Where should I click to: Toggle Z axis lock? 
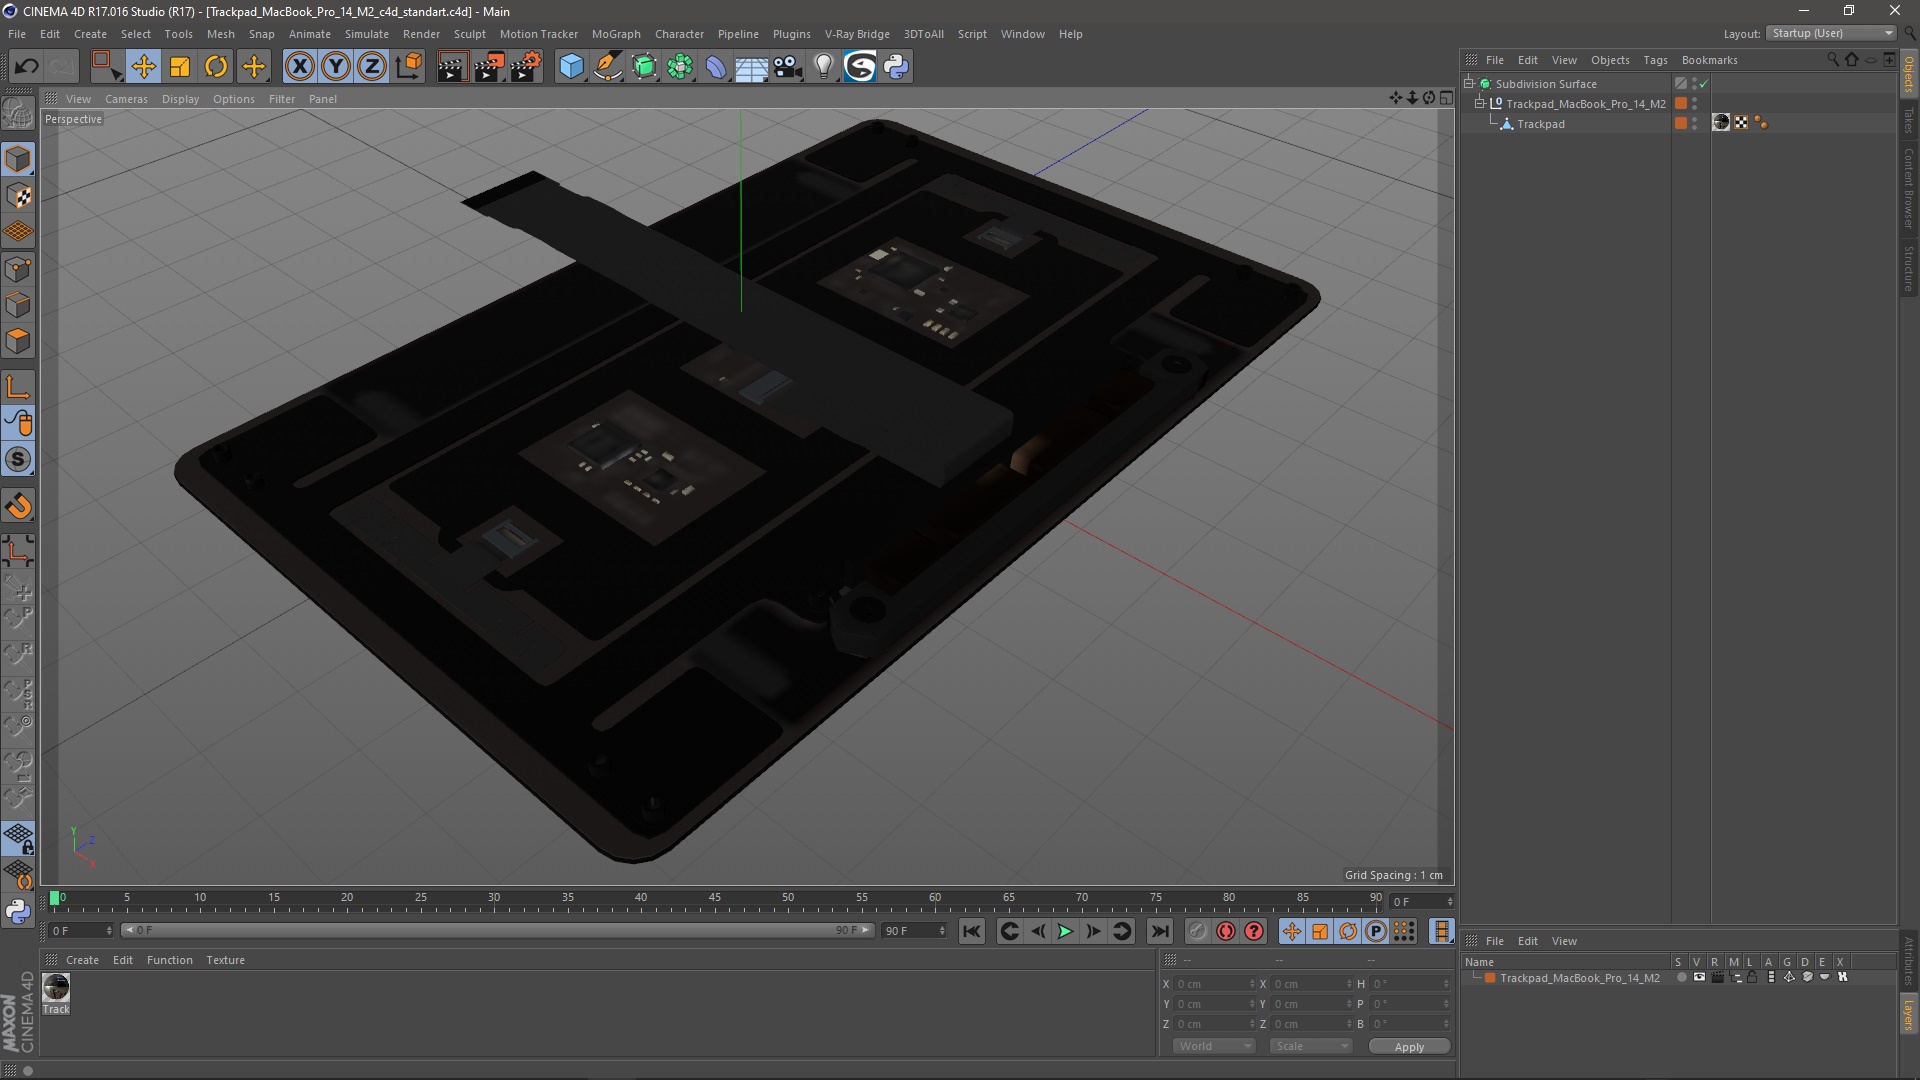[372, 67]
